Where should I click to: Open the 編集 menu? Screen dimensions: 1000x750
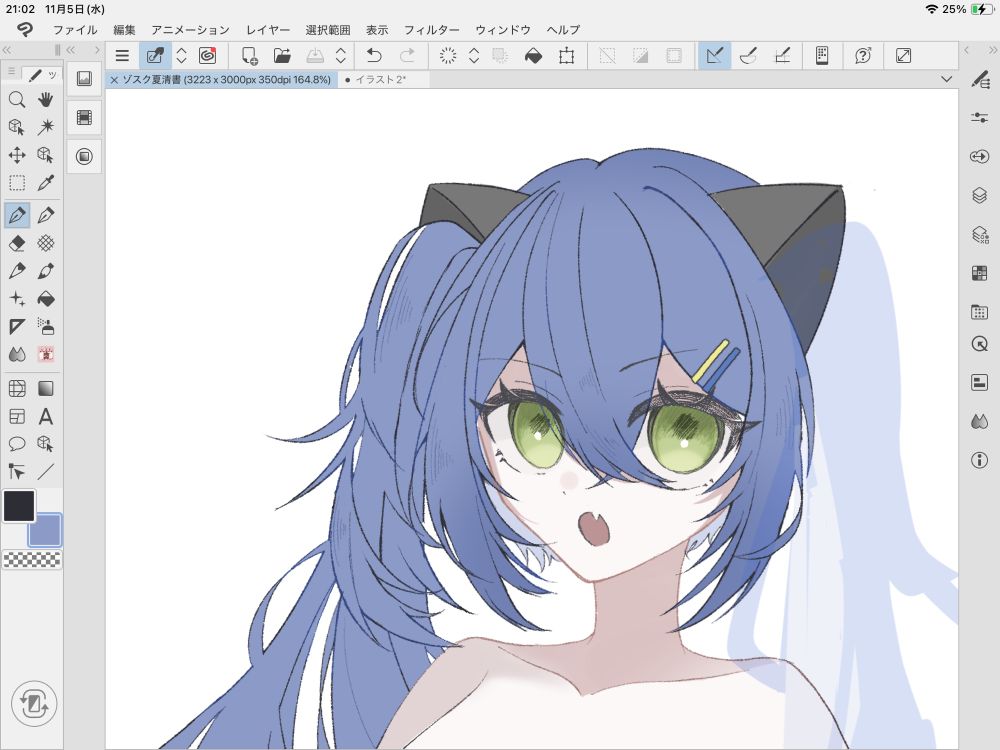click(124, 30)
